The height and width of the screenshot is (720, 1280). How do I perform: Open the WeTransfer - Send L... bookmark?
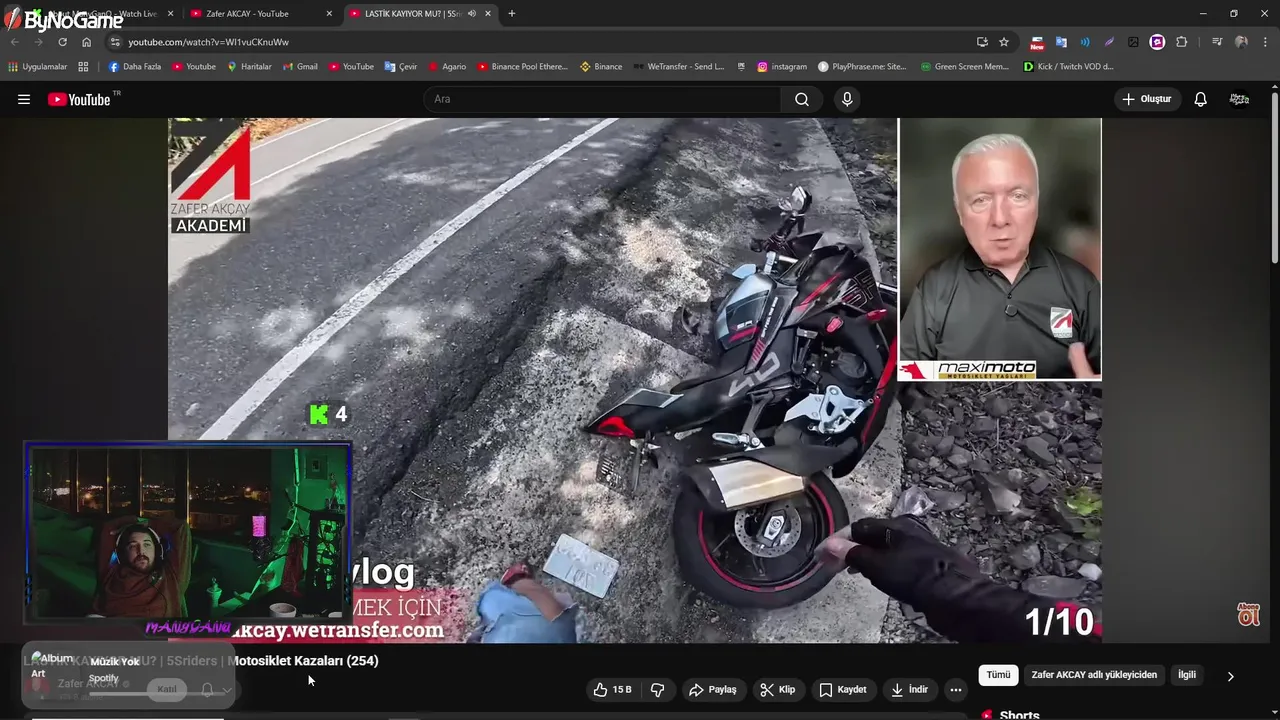coord(678,67)
